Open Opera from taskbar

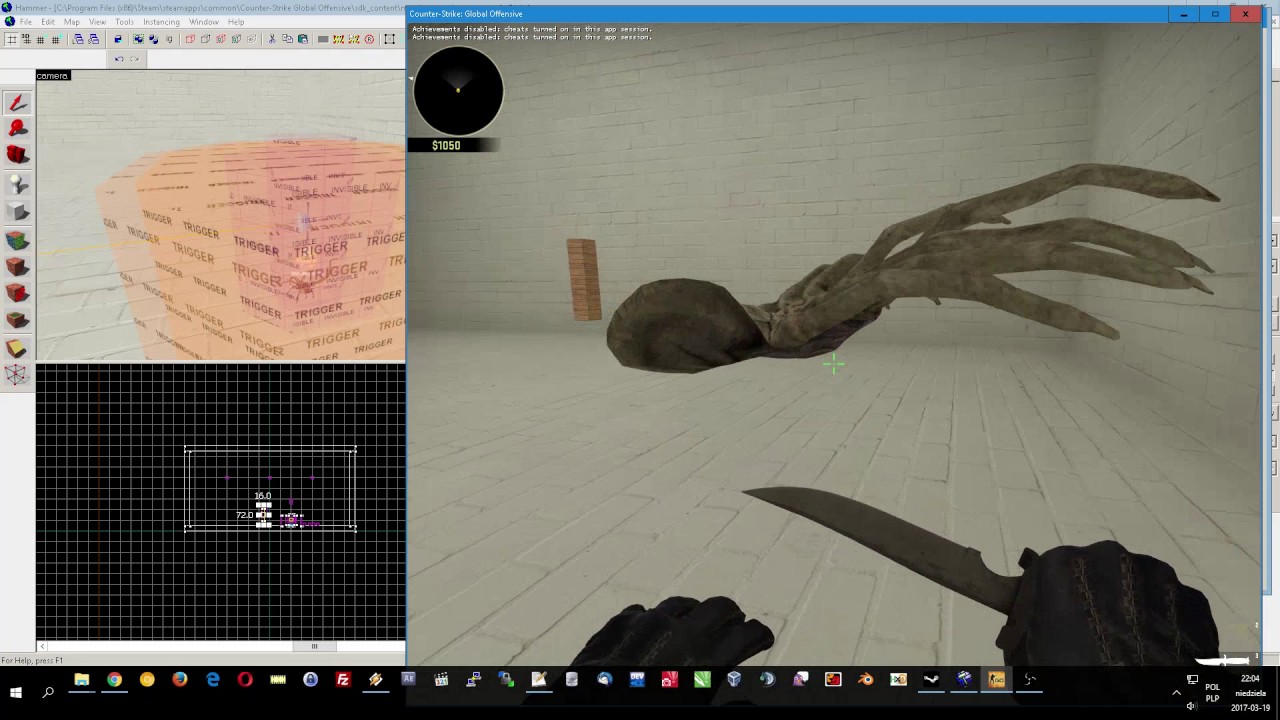245,680
